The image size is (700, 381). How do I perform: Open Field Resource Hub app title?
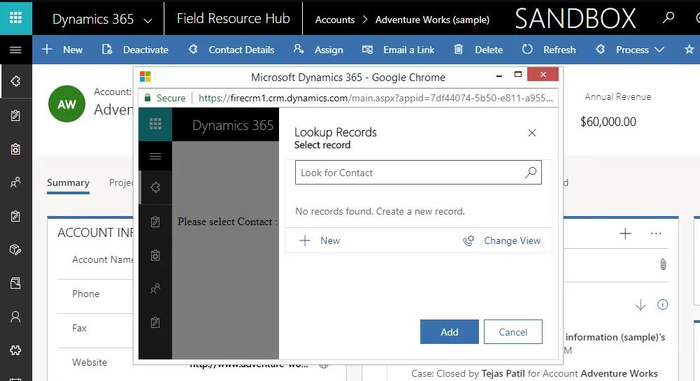point(233,18)
